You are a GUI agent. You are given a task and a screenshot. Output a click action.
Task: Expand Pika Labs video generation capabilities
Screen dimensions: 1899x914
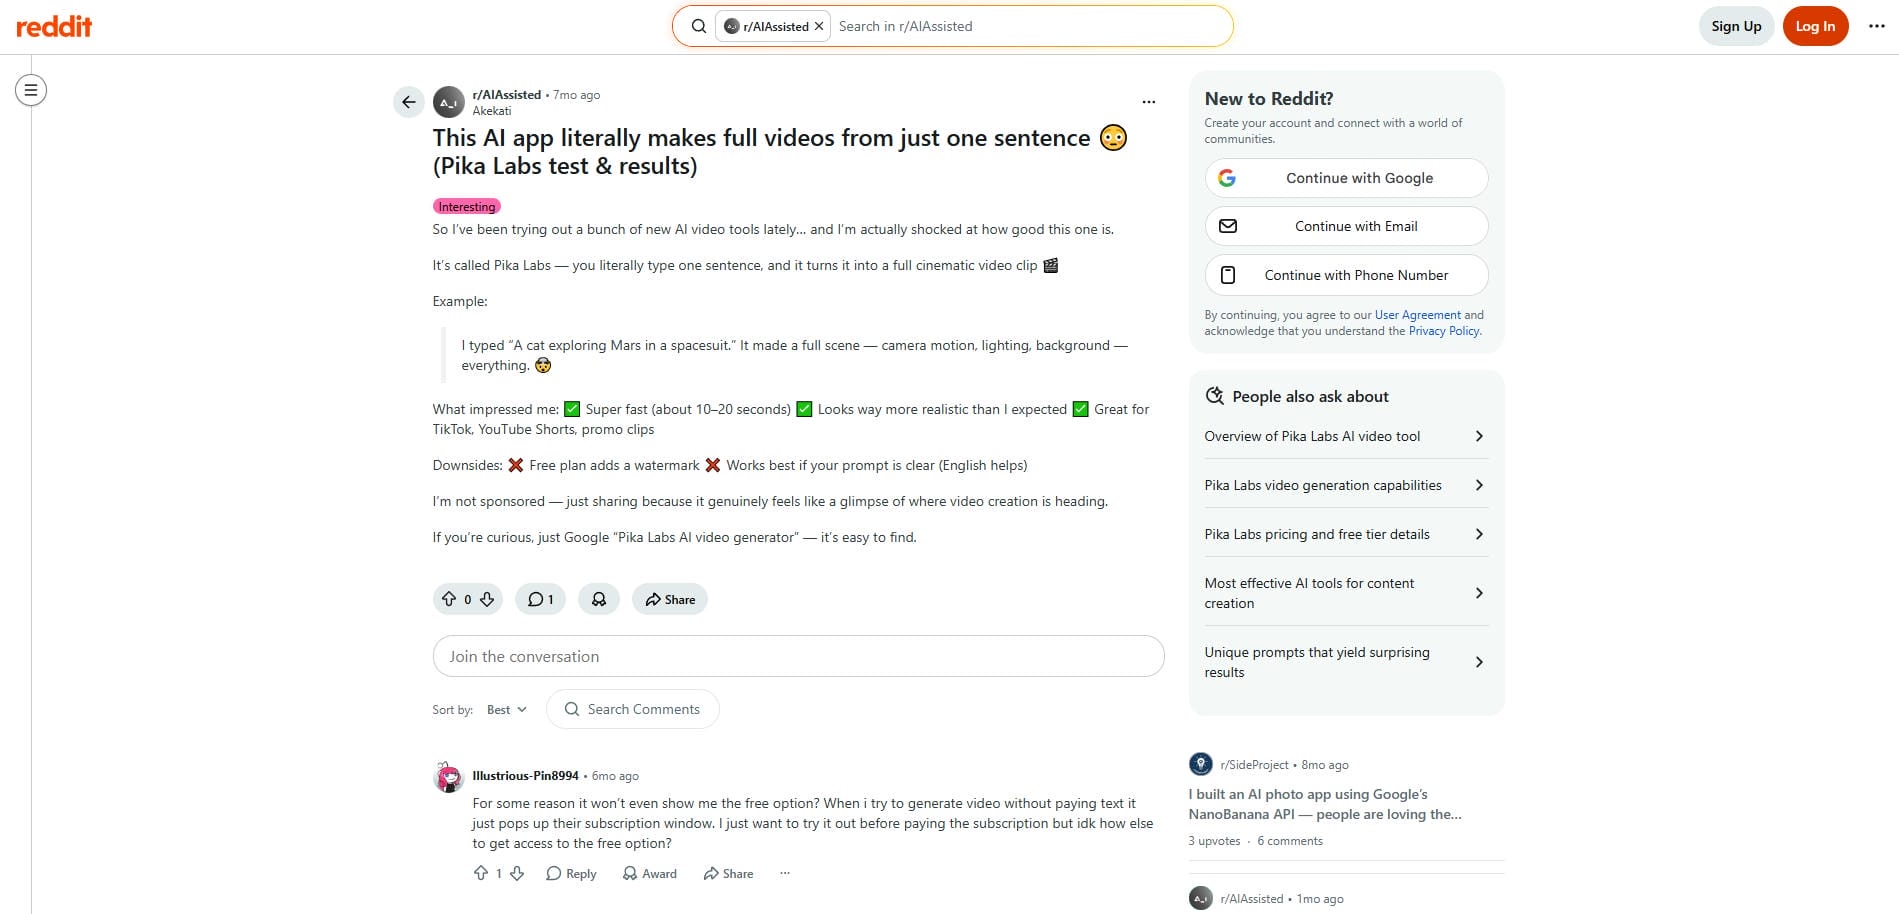[x=1346, y=485]
